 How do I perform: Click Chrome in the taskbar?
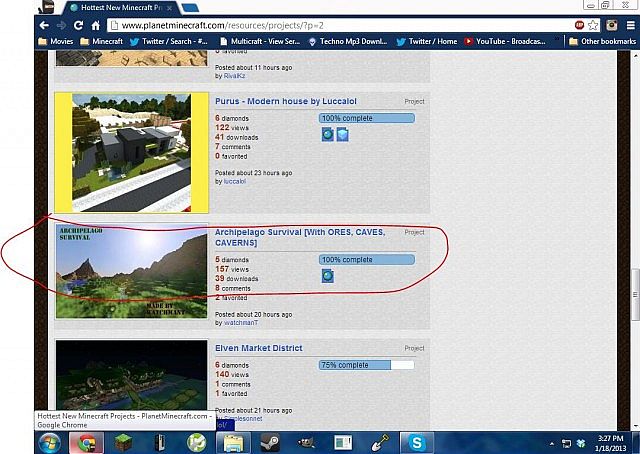coord(87,443)
